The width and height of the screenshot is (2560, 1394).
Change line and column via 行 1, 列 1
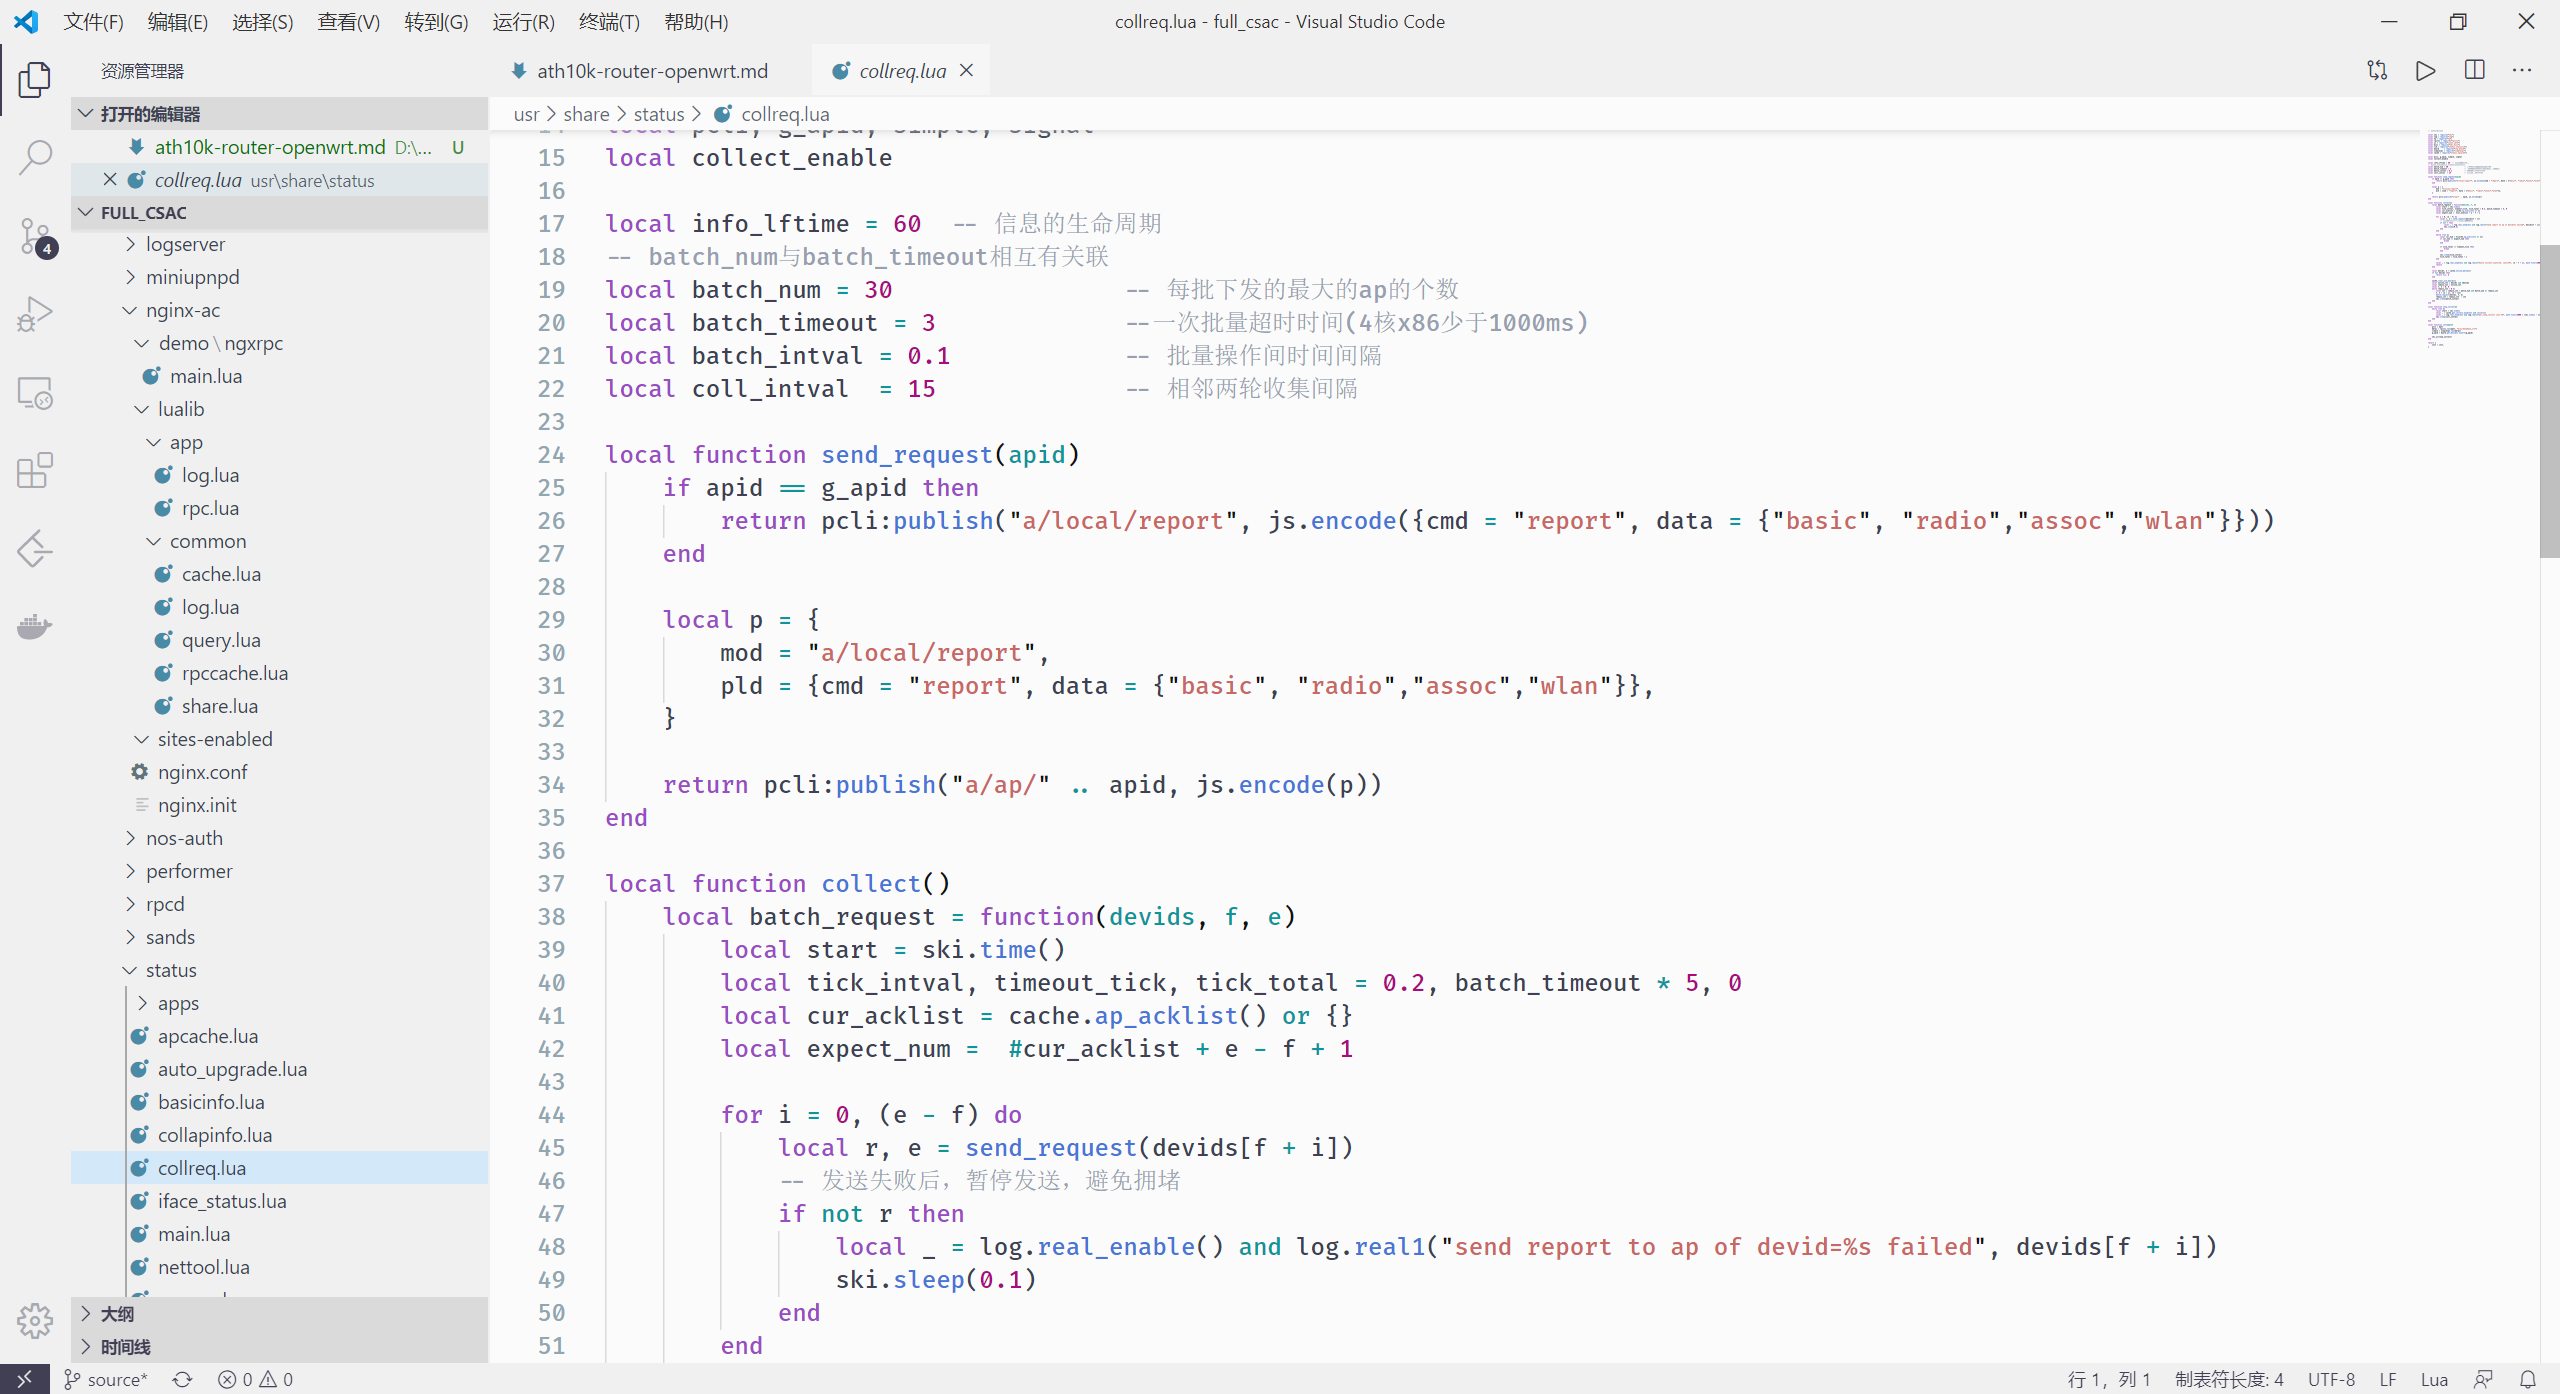pos(2108,1379)
